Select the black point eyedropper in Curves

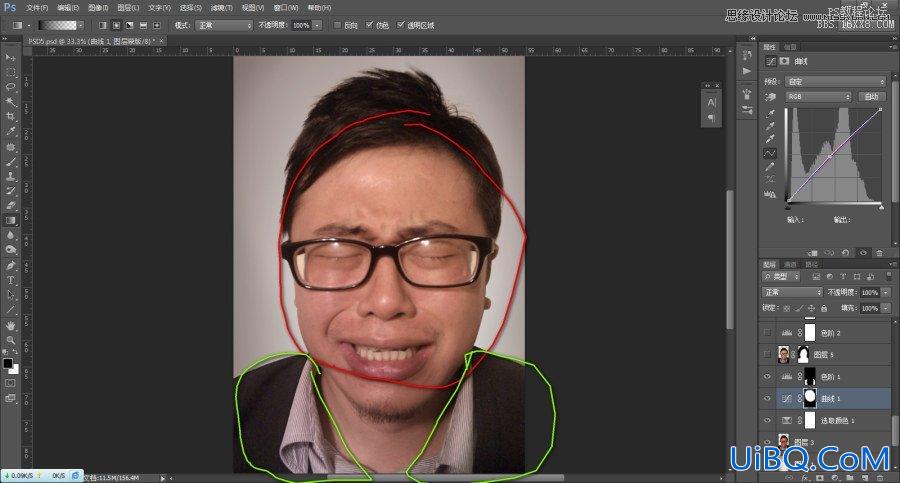[770, 113]
